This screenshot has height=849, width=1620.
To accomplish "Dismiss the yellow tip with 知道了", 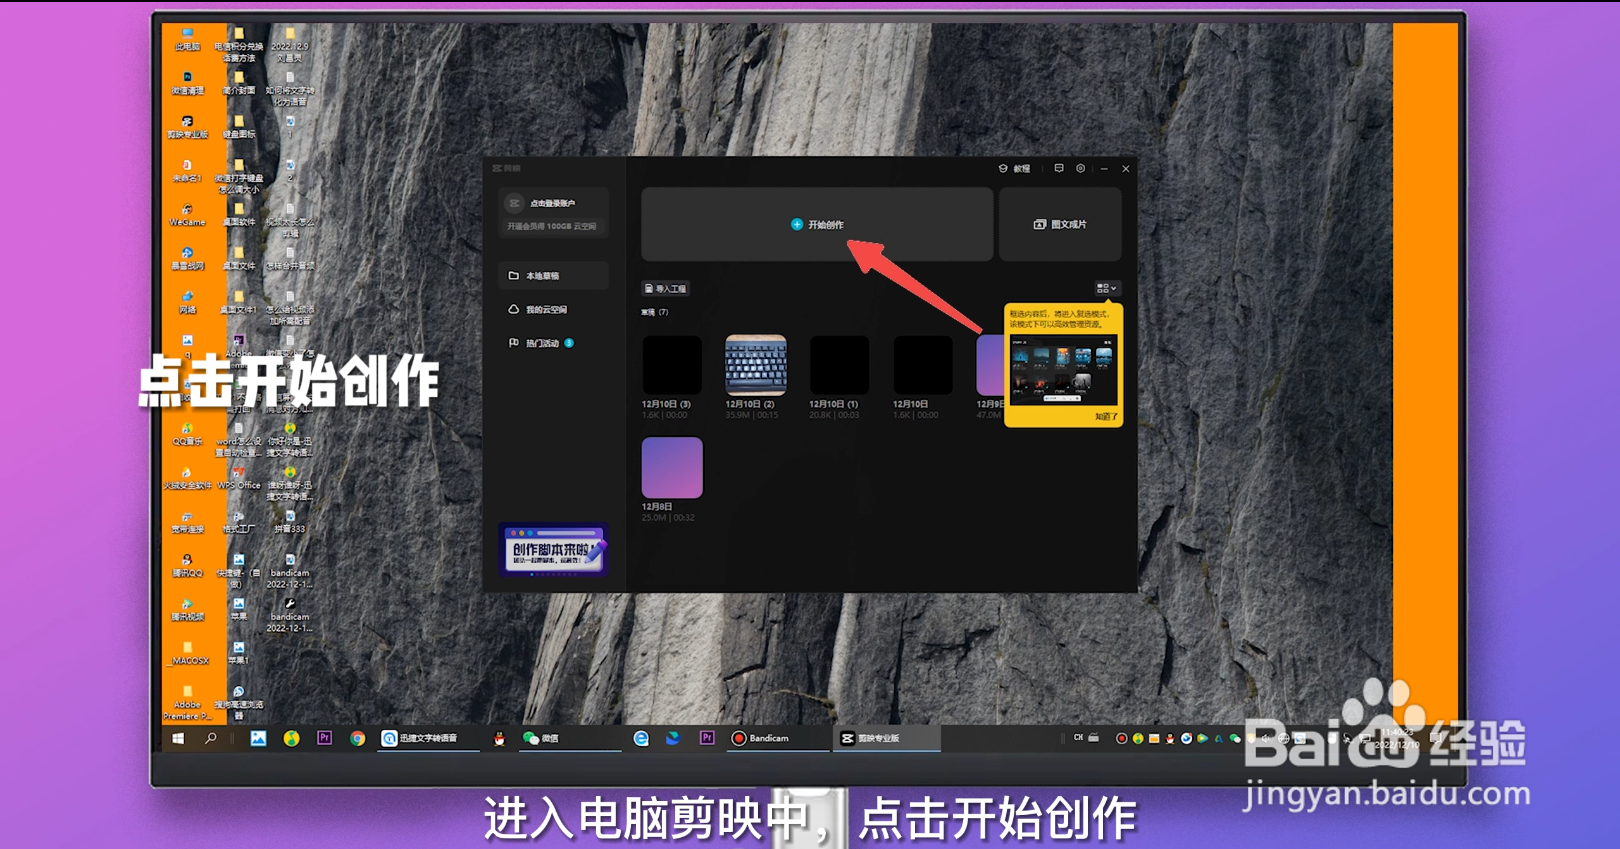I will (x=1106, y=416).
